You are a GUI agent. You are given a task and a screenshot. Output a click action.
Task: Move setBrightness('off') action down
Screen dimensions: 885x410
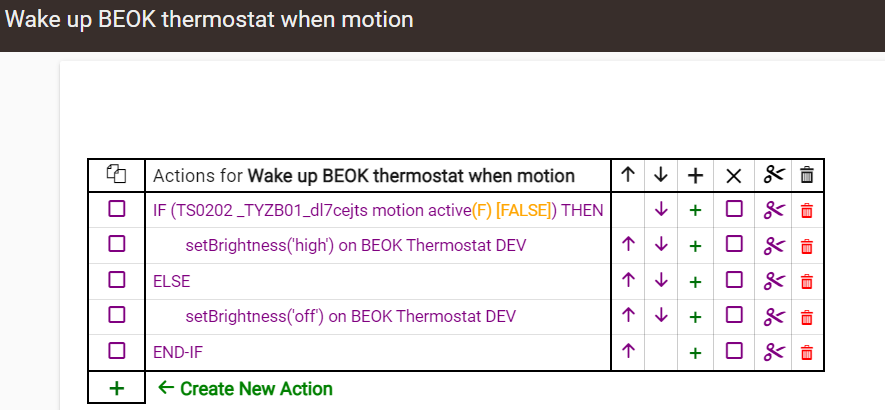pyautogui.click(x=661, y=316)
